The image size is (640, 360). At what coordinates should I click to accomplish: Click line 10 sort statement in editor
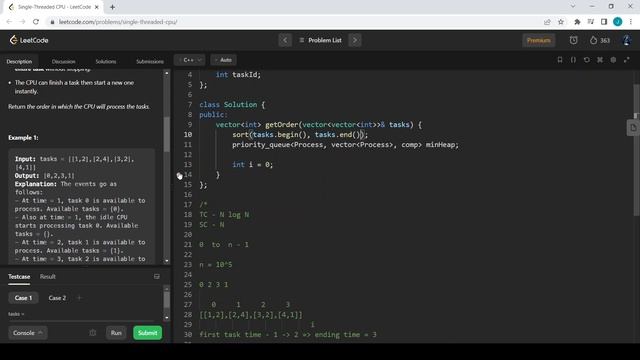click(300, 135)
